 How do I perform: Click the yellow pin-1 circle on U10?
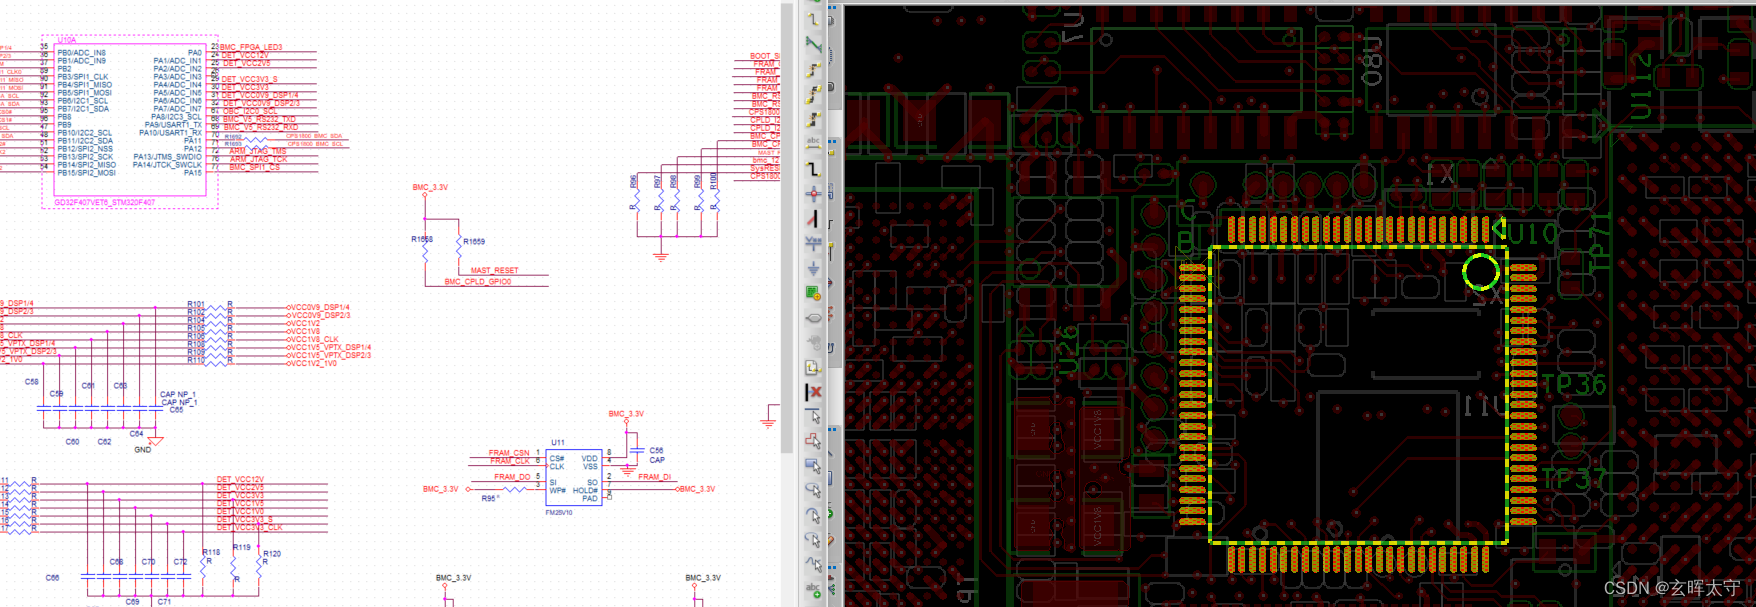1481,271
